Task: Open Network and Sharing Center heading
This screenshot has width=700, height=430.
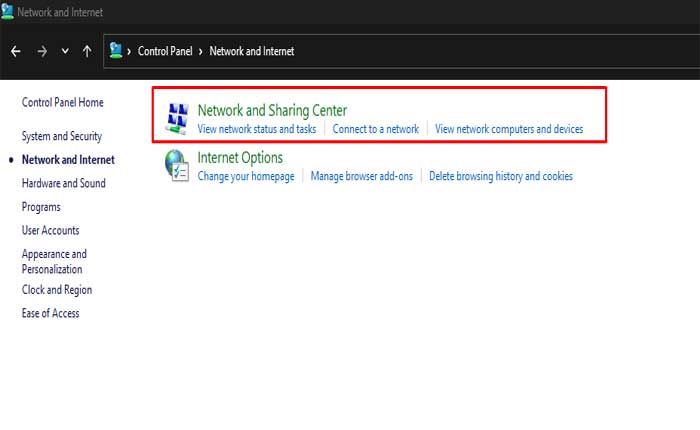Action: pos(272,110)
